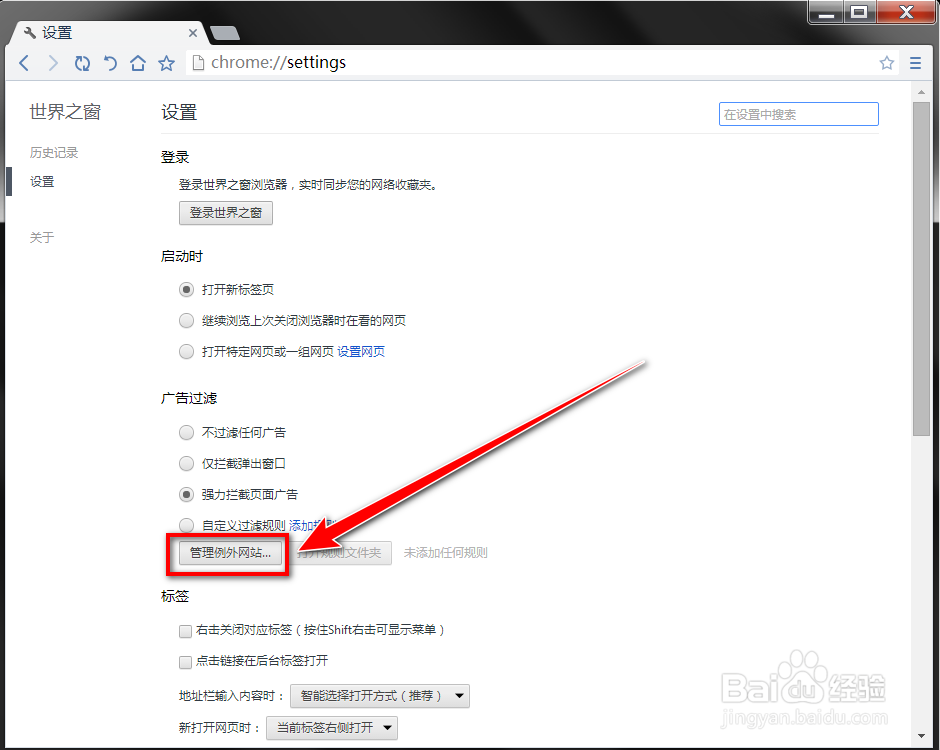Focus the 在设置中搜索 search box

pos(799,114)
